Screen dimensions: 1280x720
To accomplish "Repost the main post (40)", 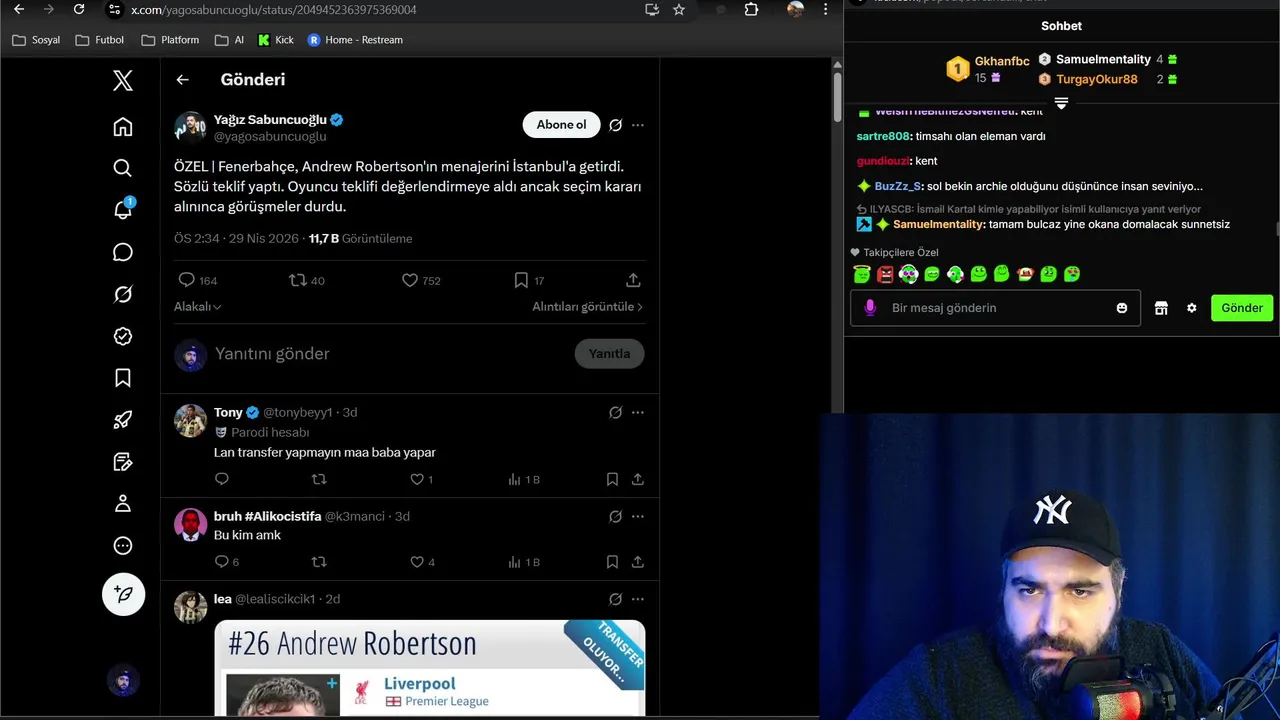I will [x=306, y=281].
